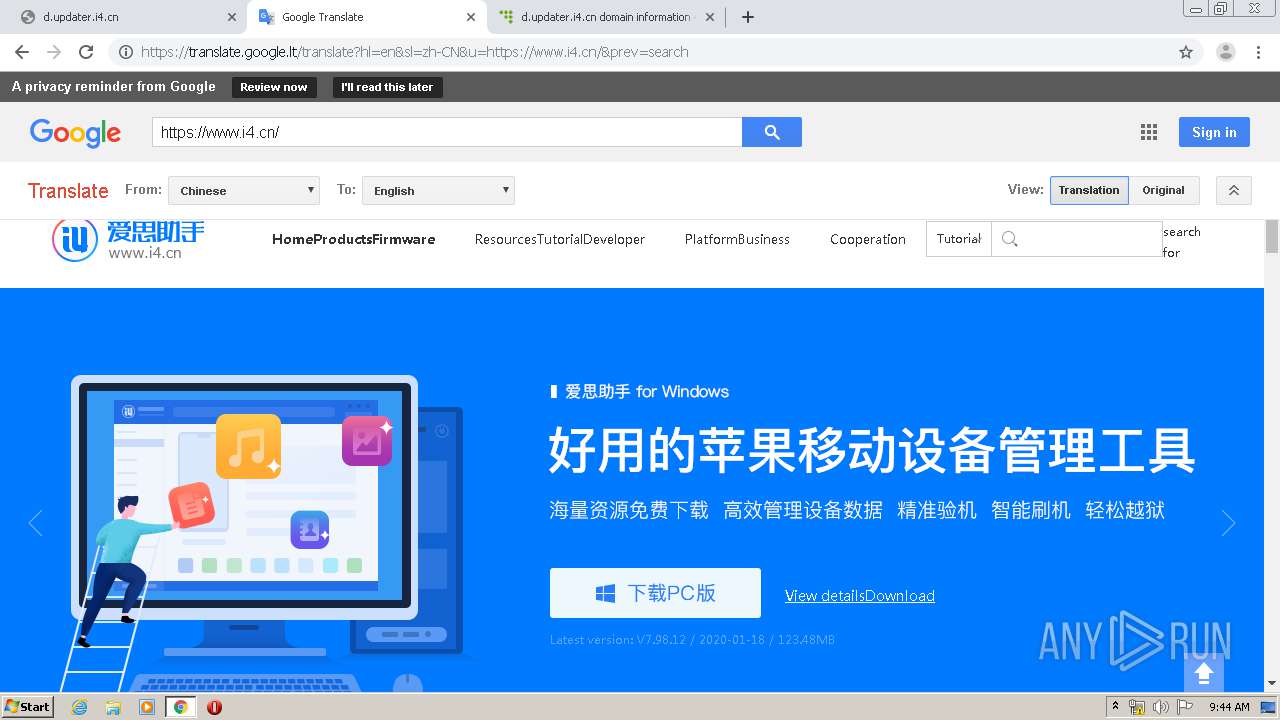Image resolution: width=1280 pixels, height=720 pixels.
Task: Focus the Google Translate URL input
Action: point(447,132)
